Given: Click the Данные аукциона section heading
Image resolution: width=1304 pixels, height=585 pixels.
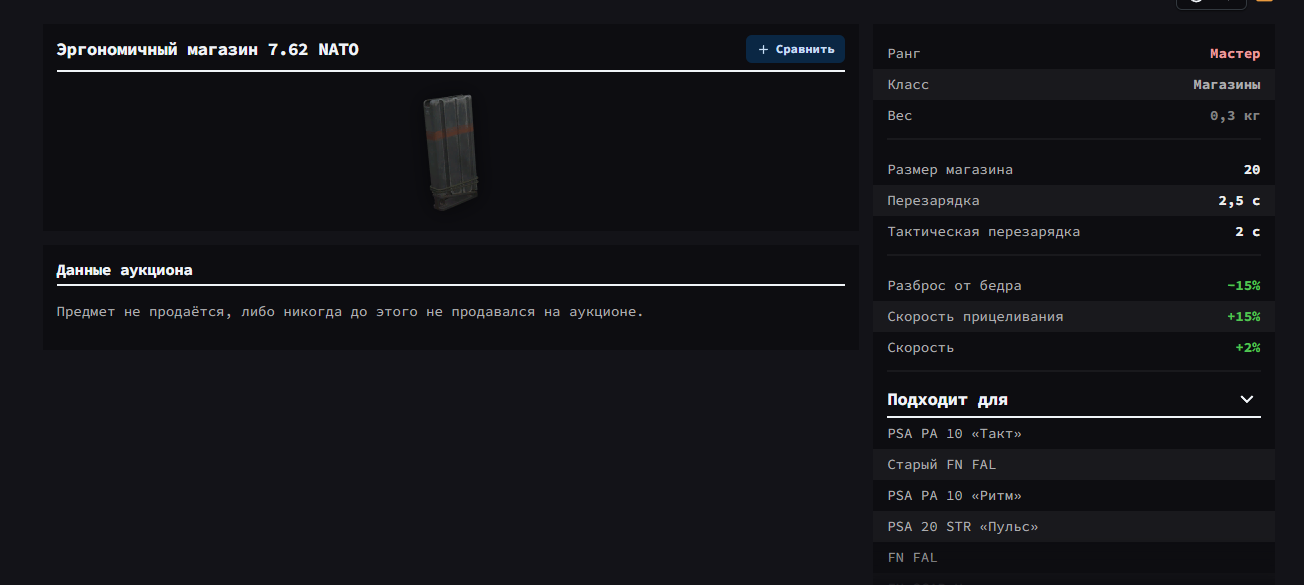Looking at the screenshot, I should point(124,270).
